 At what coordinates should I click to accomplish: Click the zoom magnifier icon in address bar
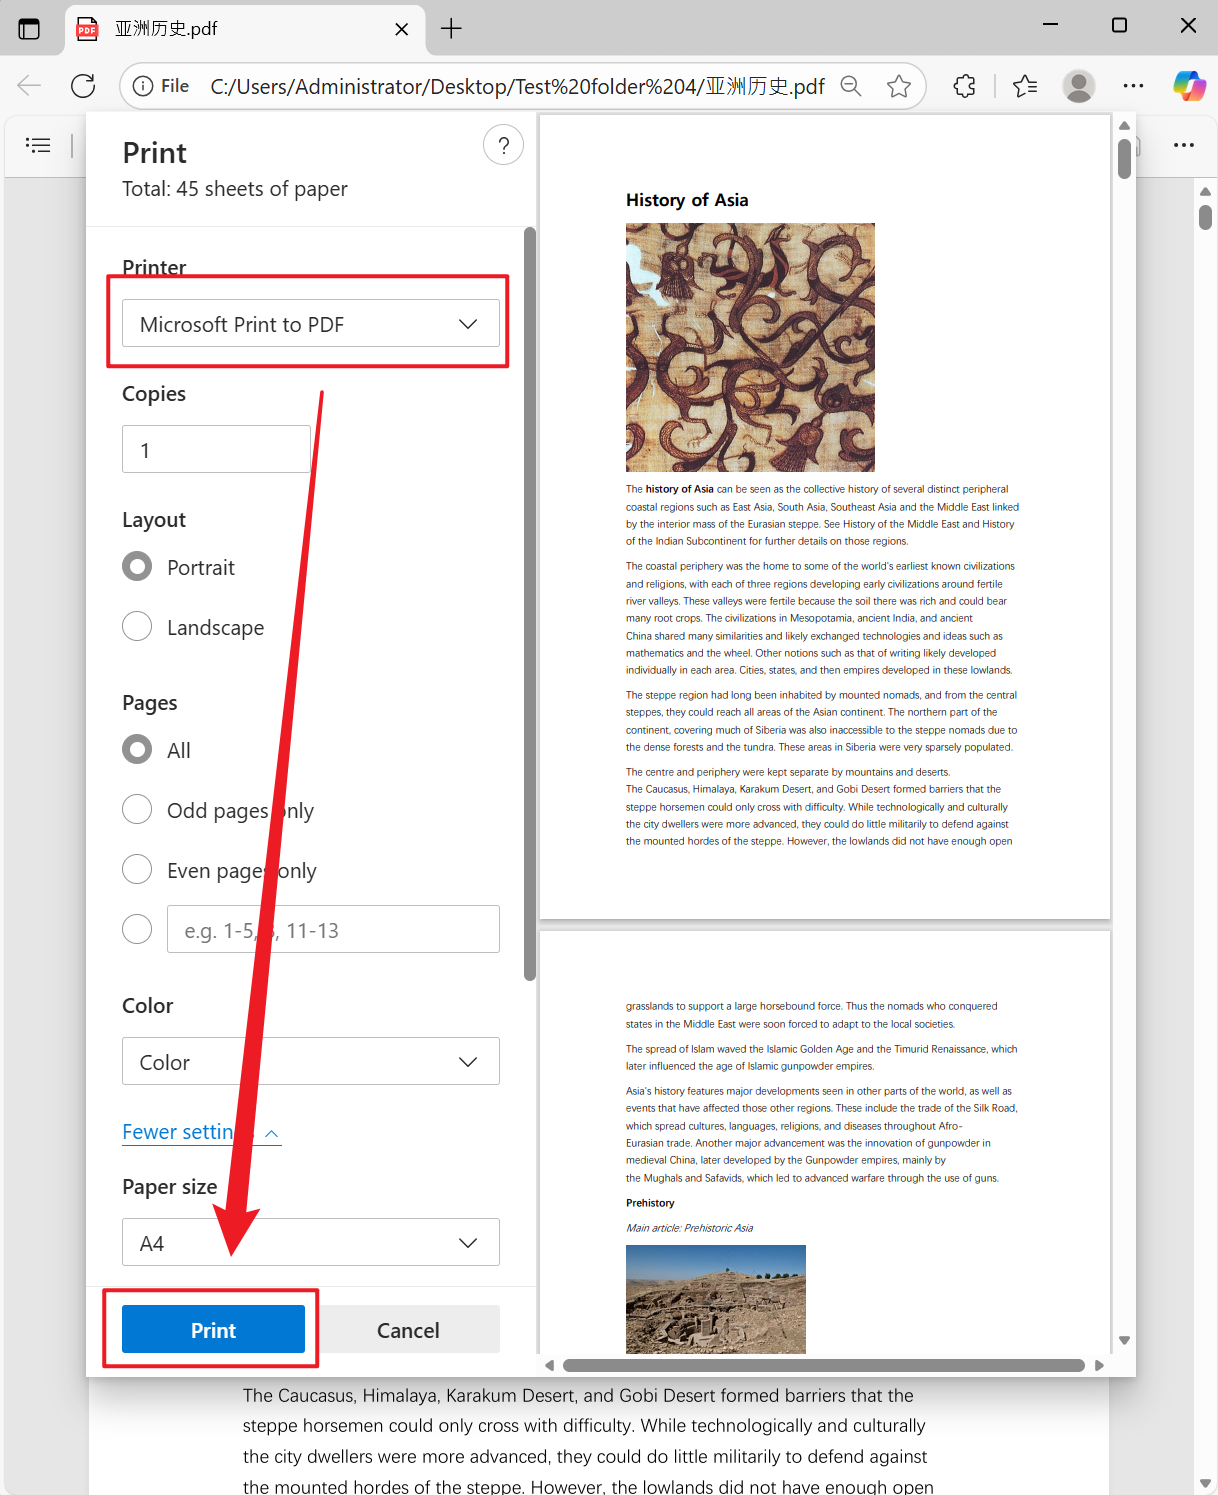click(851, 86)
